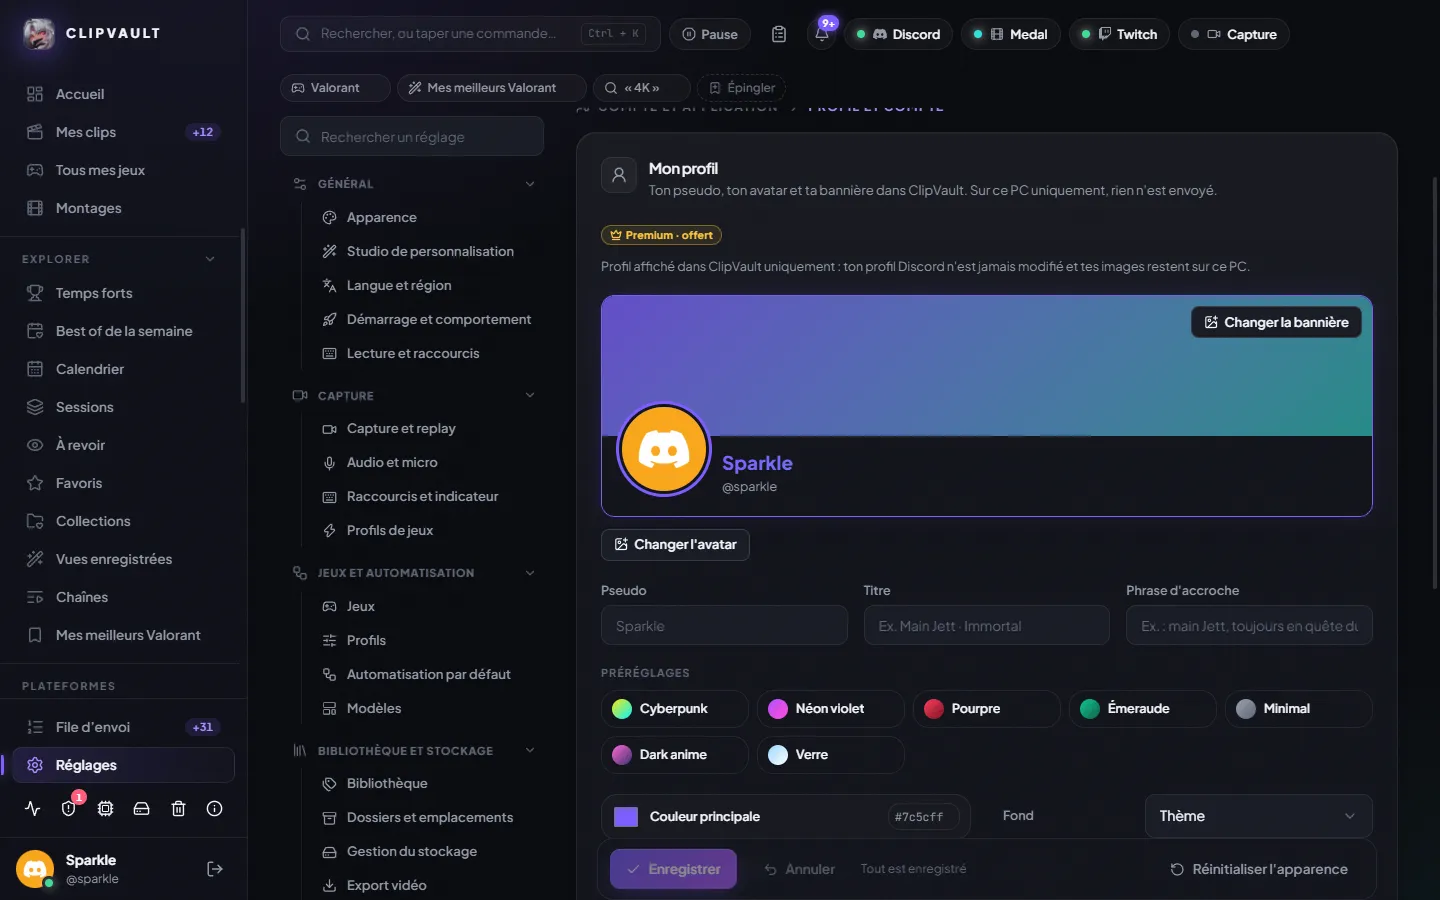Toggle the Capture status pill
This screenshot has width=1440, height=900.
coord(1233,34)
